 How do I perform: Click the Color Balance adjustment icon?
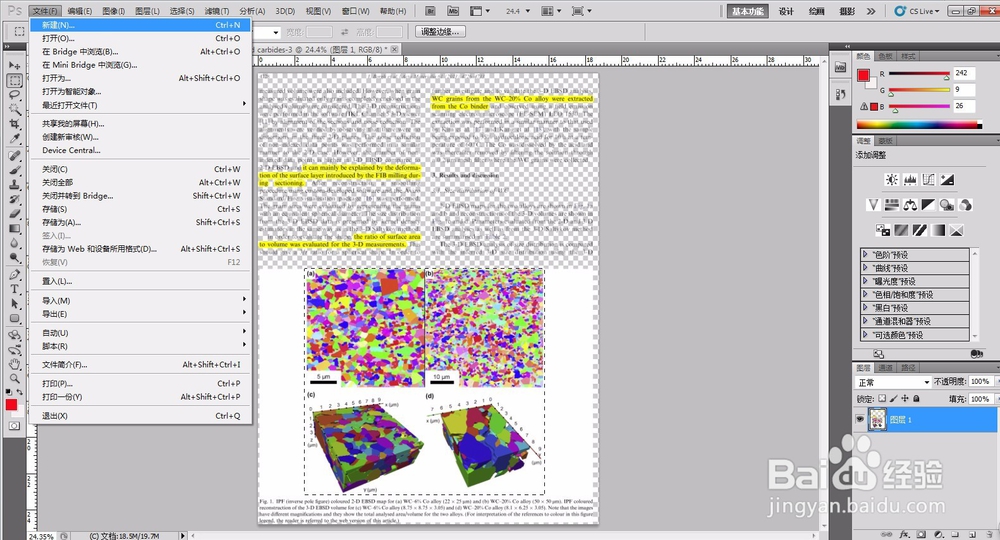click(x=910, y=205)
